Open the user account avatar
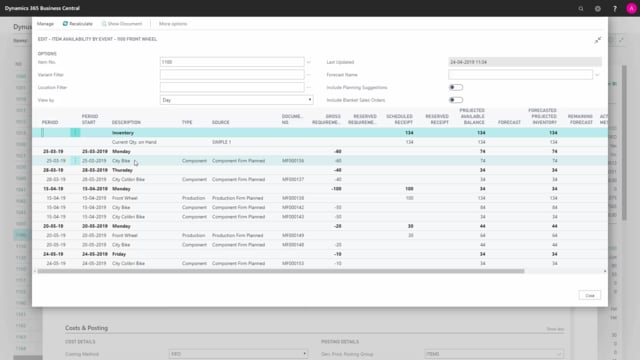Screen dimensions: 640x360 [x=631, y=9]
